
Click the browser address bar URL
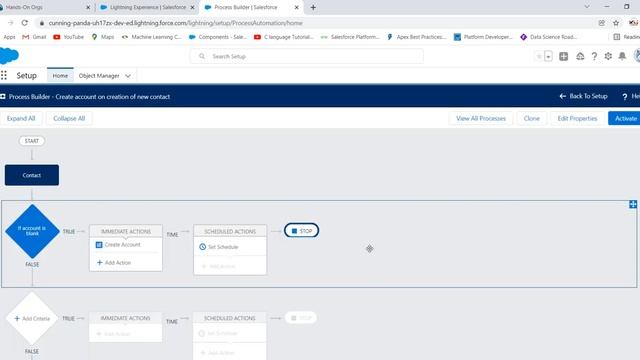click(x=176, y=23)
